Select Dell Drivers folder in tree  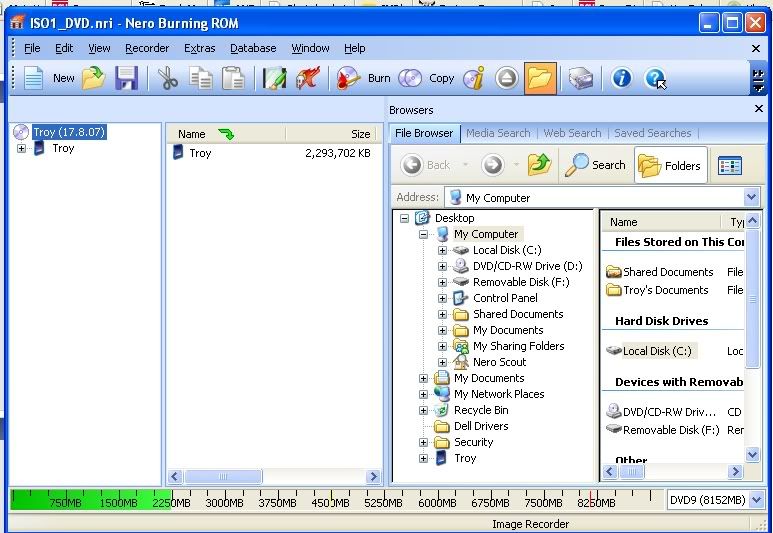coord(481,426)
